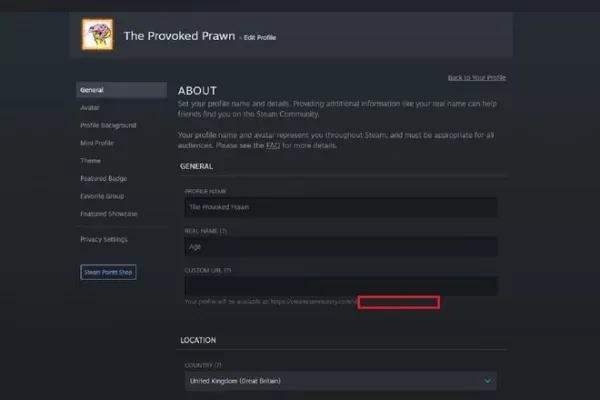600x400 pixels.
Task: Open the General settings tab
Action: (x=121, y=90)
